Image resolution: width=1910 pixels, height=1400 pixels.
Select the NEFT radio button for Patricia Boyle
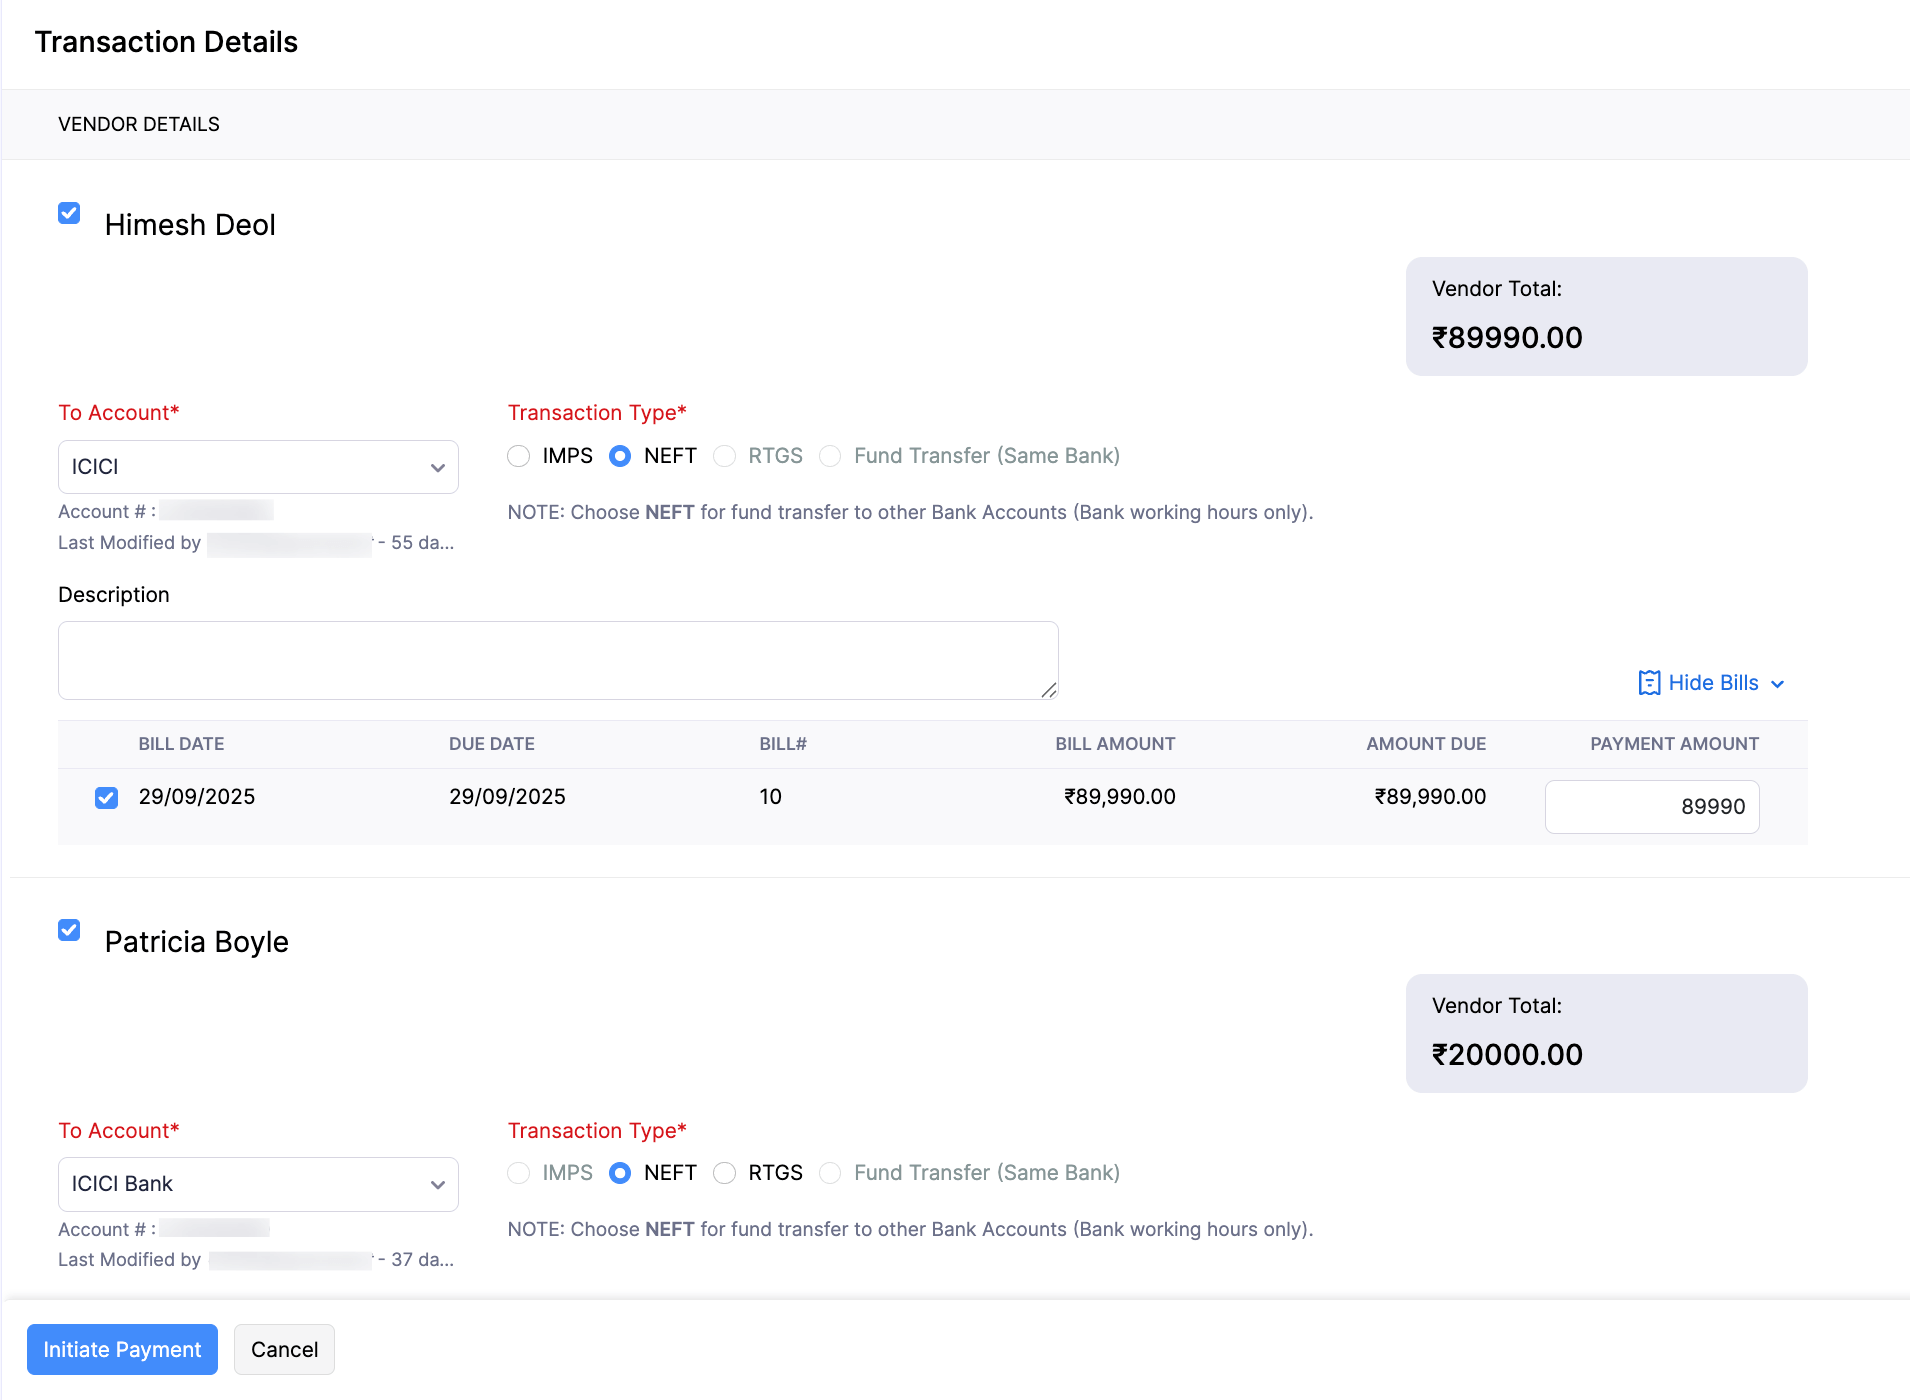(x=620, y=1173)
